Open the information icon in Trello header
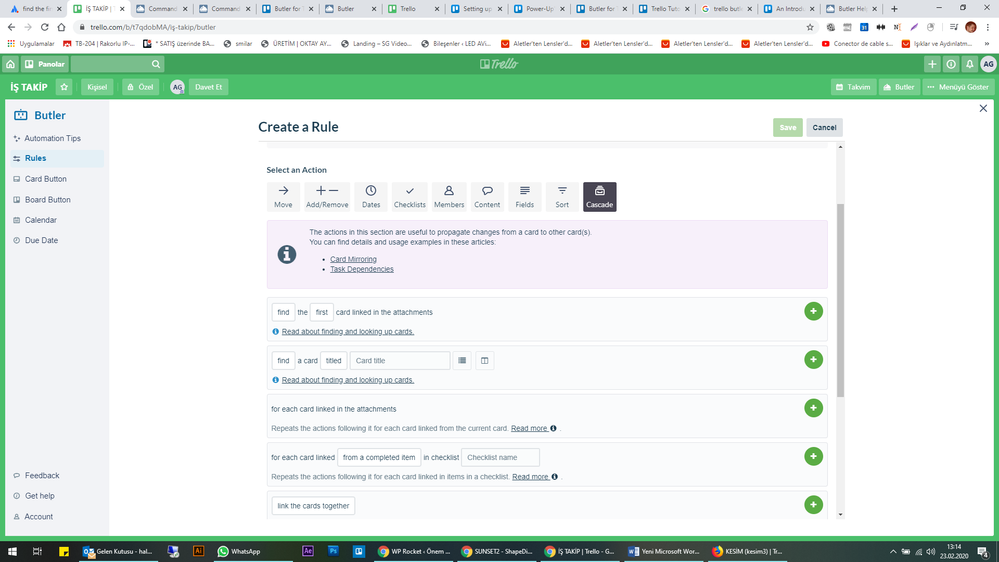 pyautogui.click(x=951, y=64)
